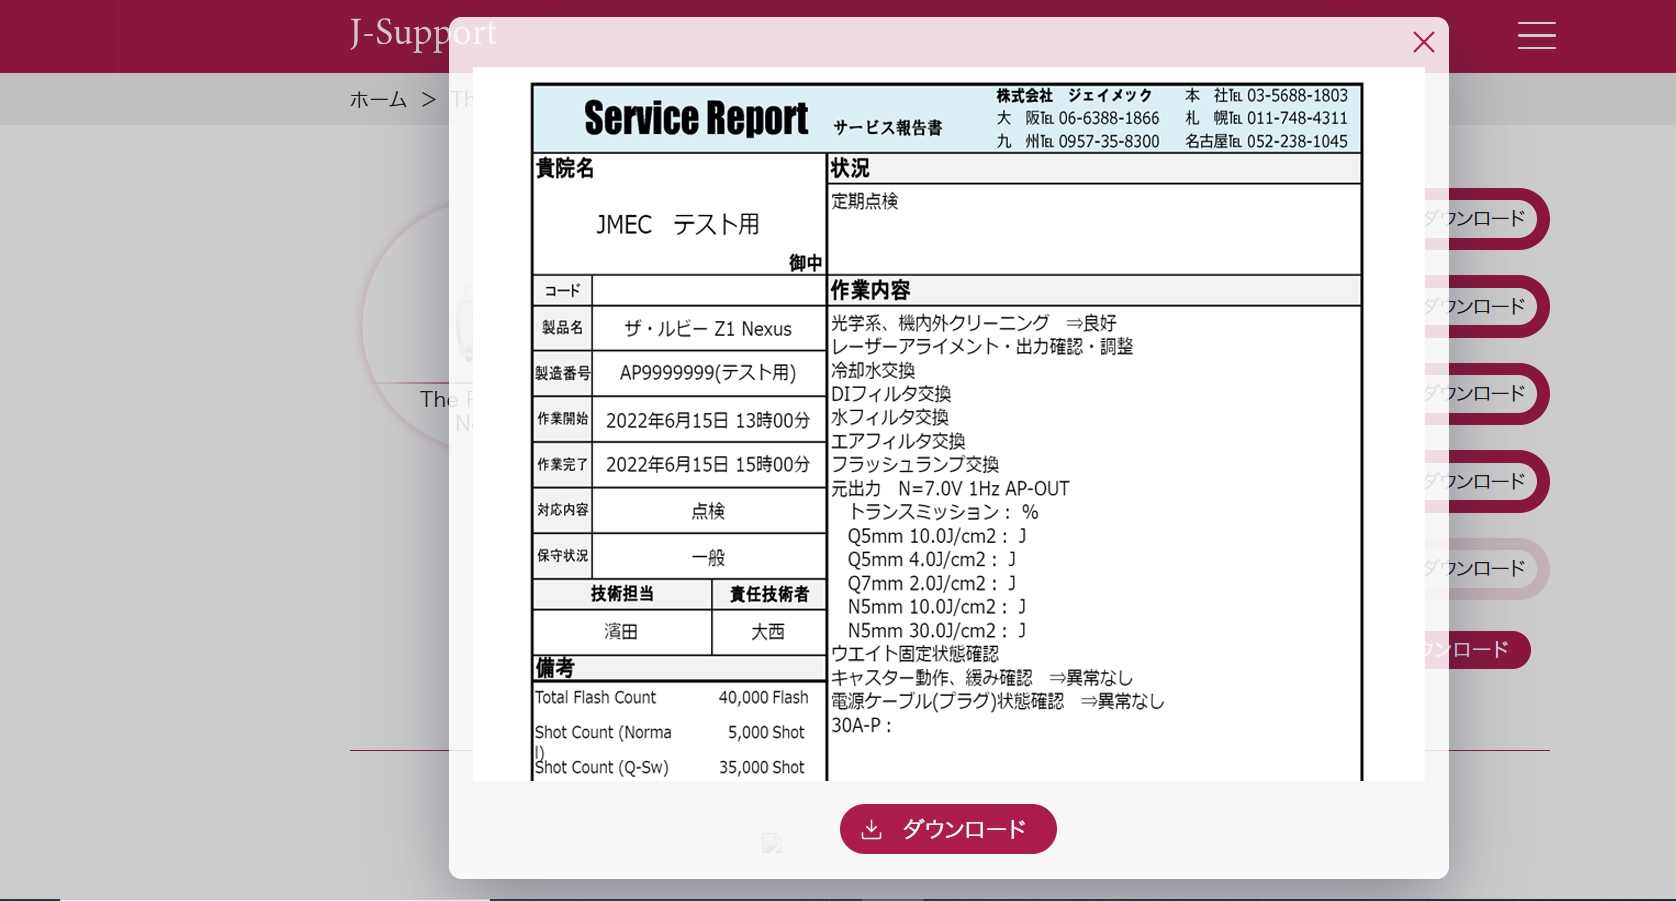This screenshot has height=901, width=1676.
Task: Select the J-Support logo
Action: tap(421, 33)
